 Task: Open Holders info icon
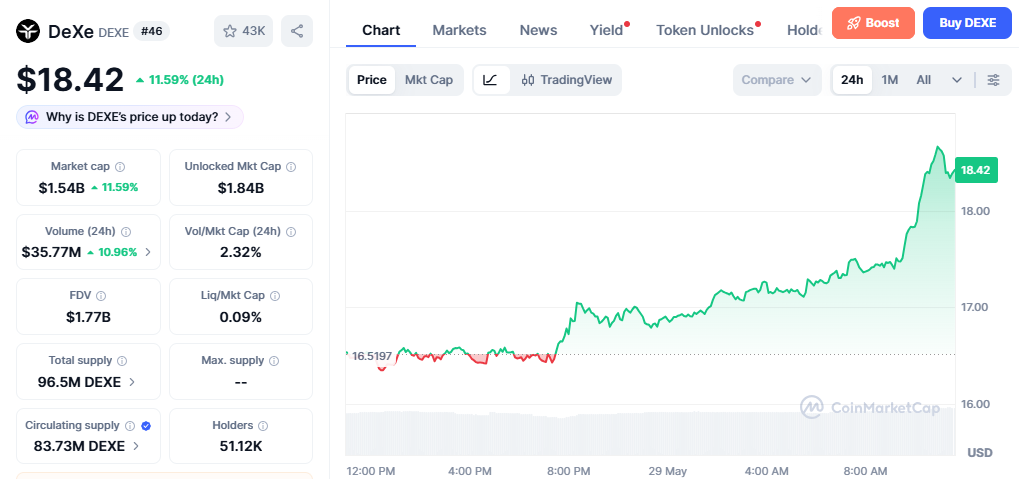pyautogui.click(x=263, y=426)
